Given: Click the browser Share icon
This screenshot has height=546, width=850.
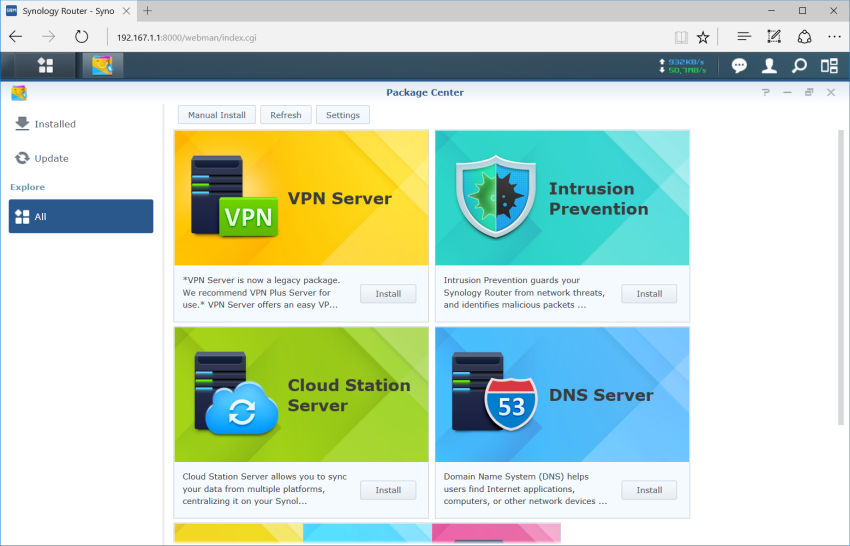Looking at the screenshot, I should [x=804, y=36].
